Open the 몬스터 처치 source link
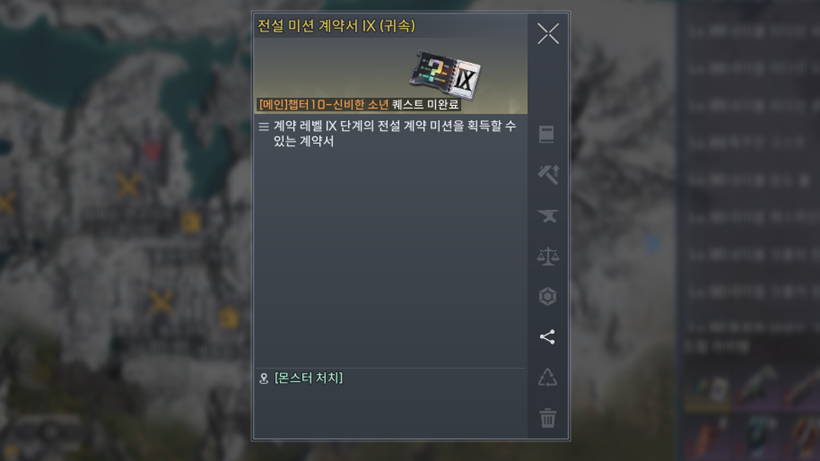Image resolution: width=820 pixels, height=461 pixels. tap(309, 378)
